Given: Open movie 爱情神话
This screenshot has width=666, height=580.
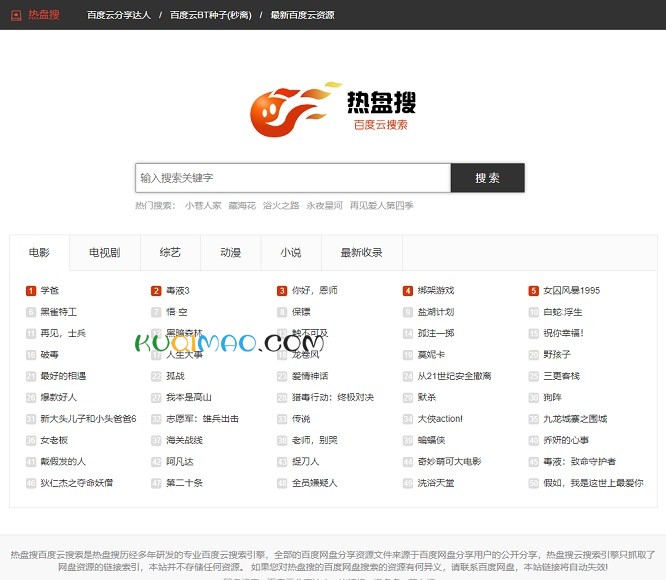Looking at the screenshot, I should tap(310, 376).
